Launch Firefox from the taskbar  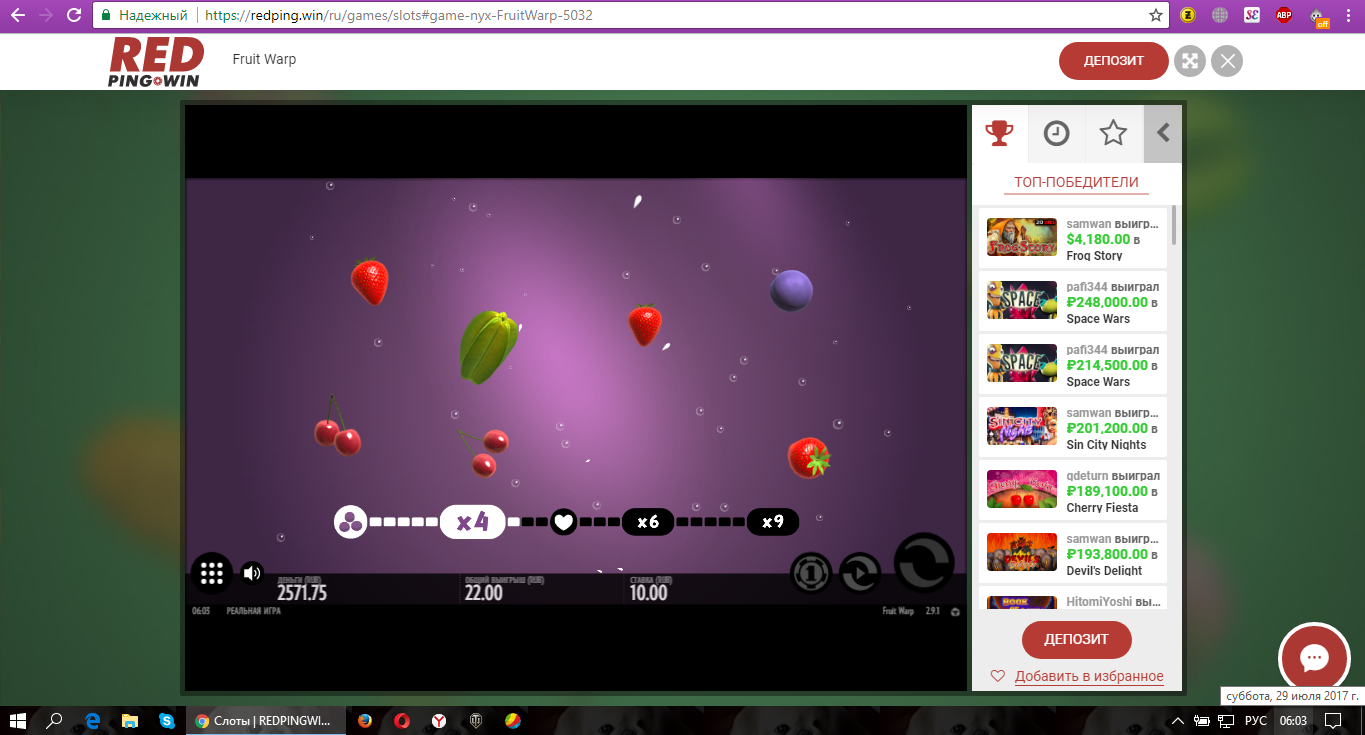(365, 720)
